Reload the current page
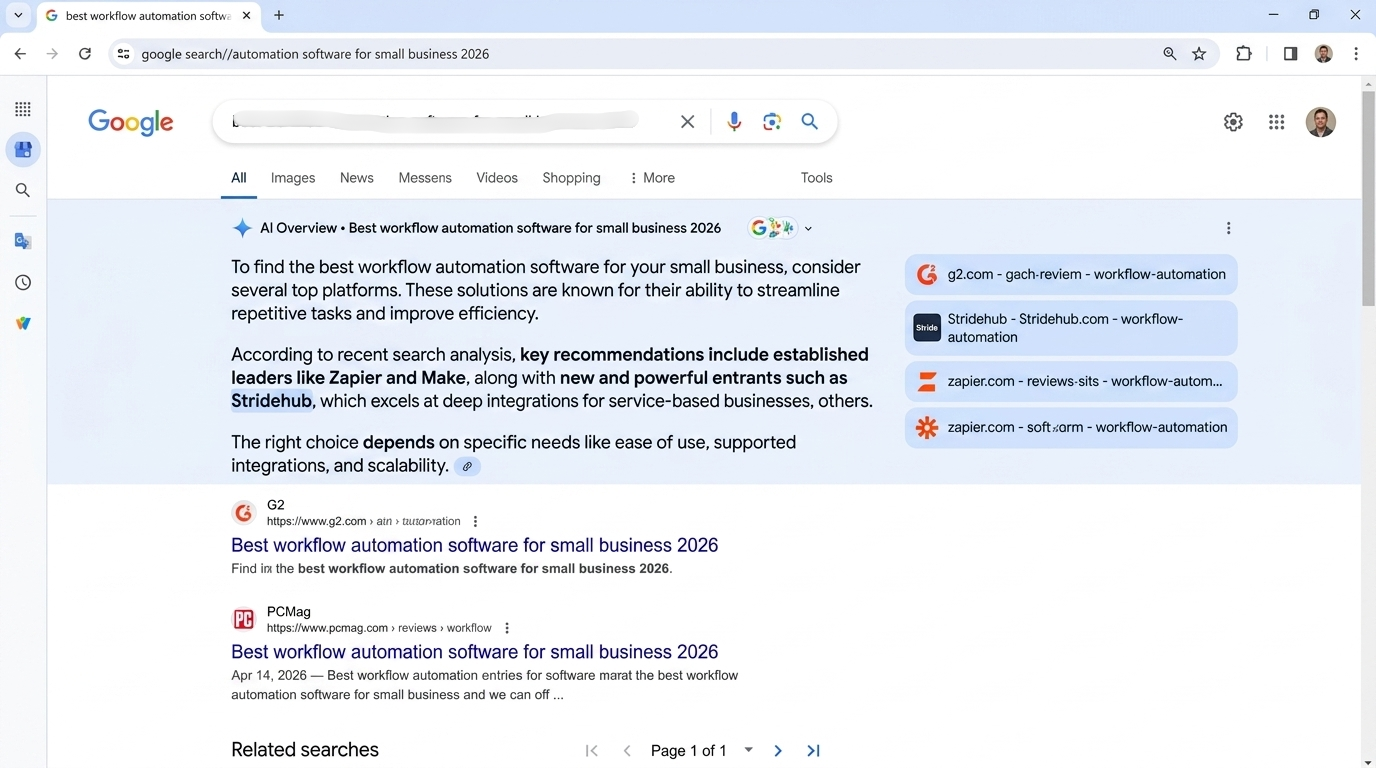Screen dimensions: 1376x768 [x=85, y=54]
